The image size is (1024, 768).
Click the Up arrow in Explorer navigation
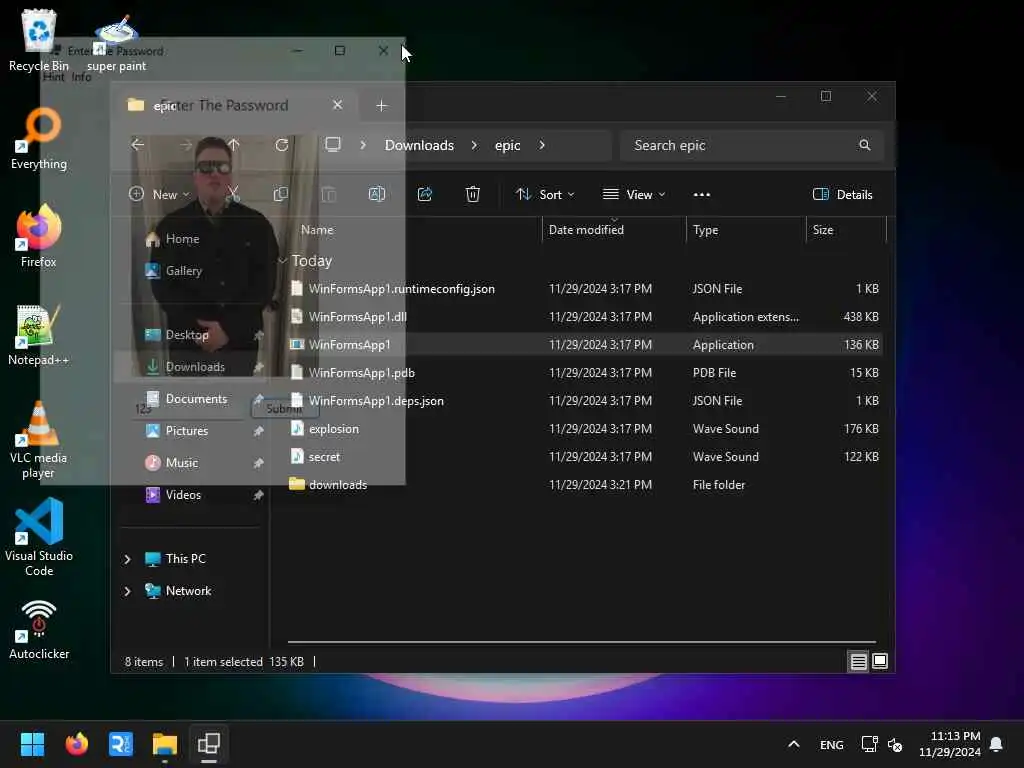[x=234, y=145]
